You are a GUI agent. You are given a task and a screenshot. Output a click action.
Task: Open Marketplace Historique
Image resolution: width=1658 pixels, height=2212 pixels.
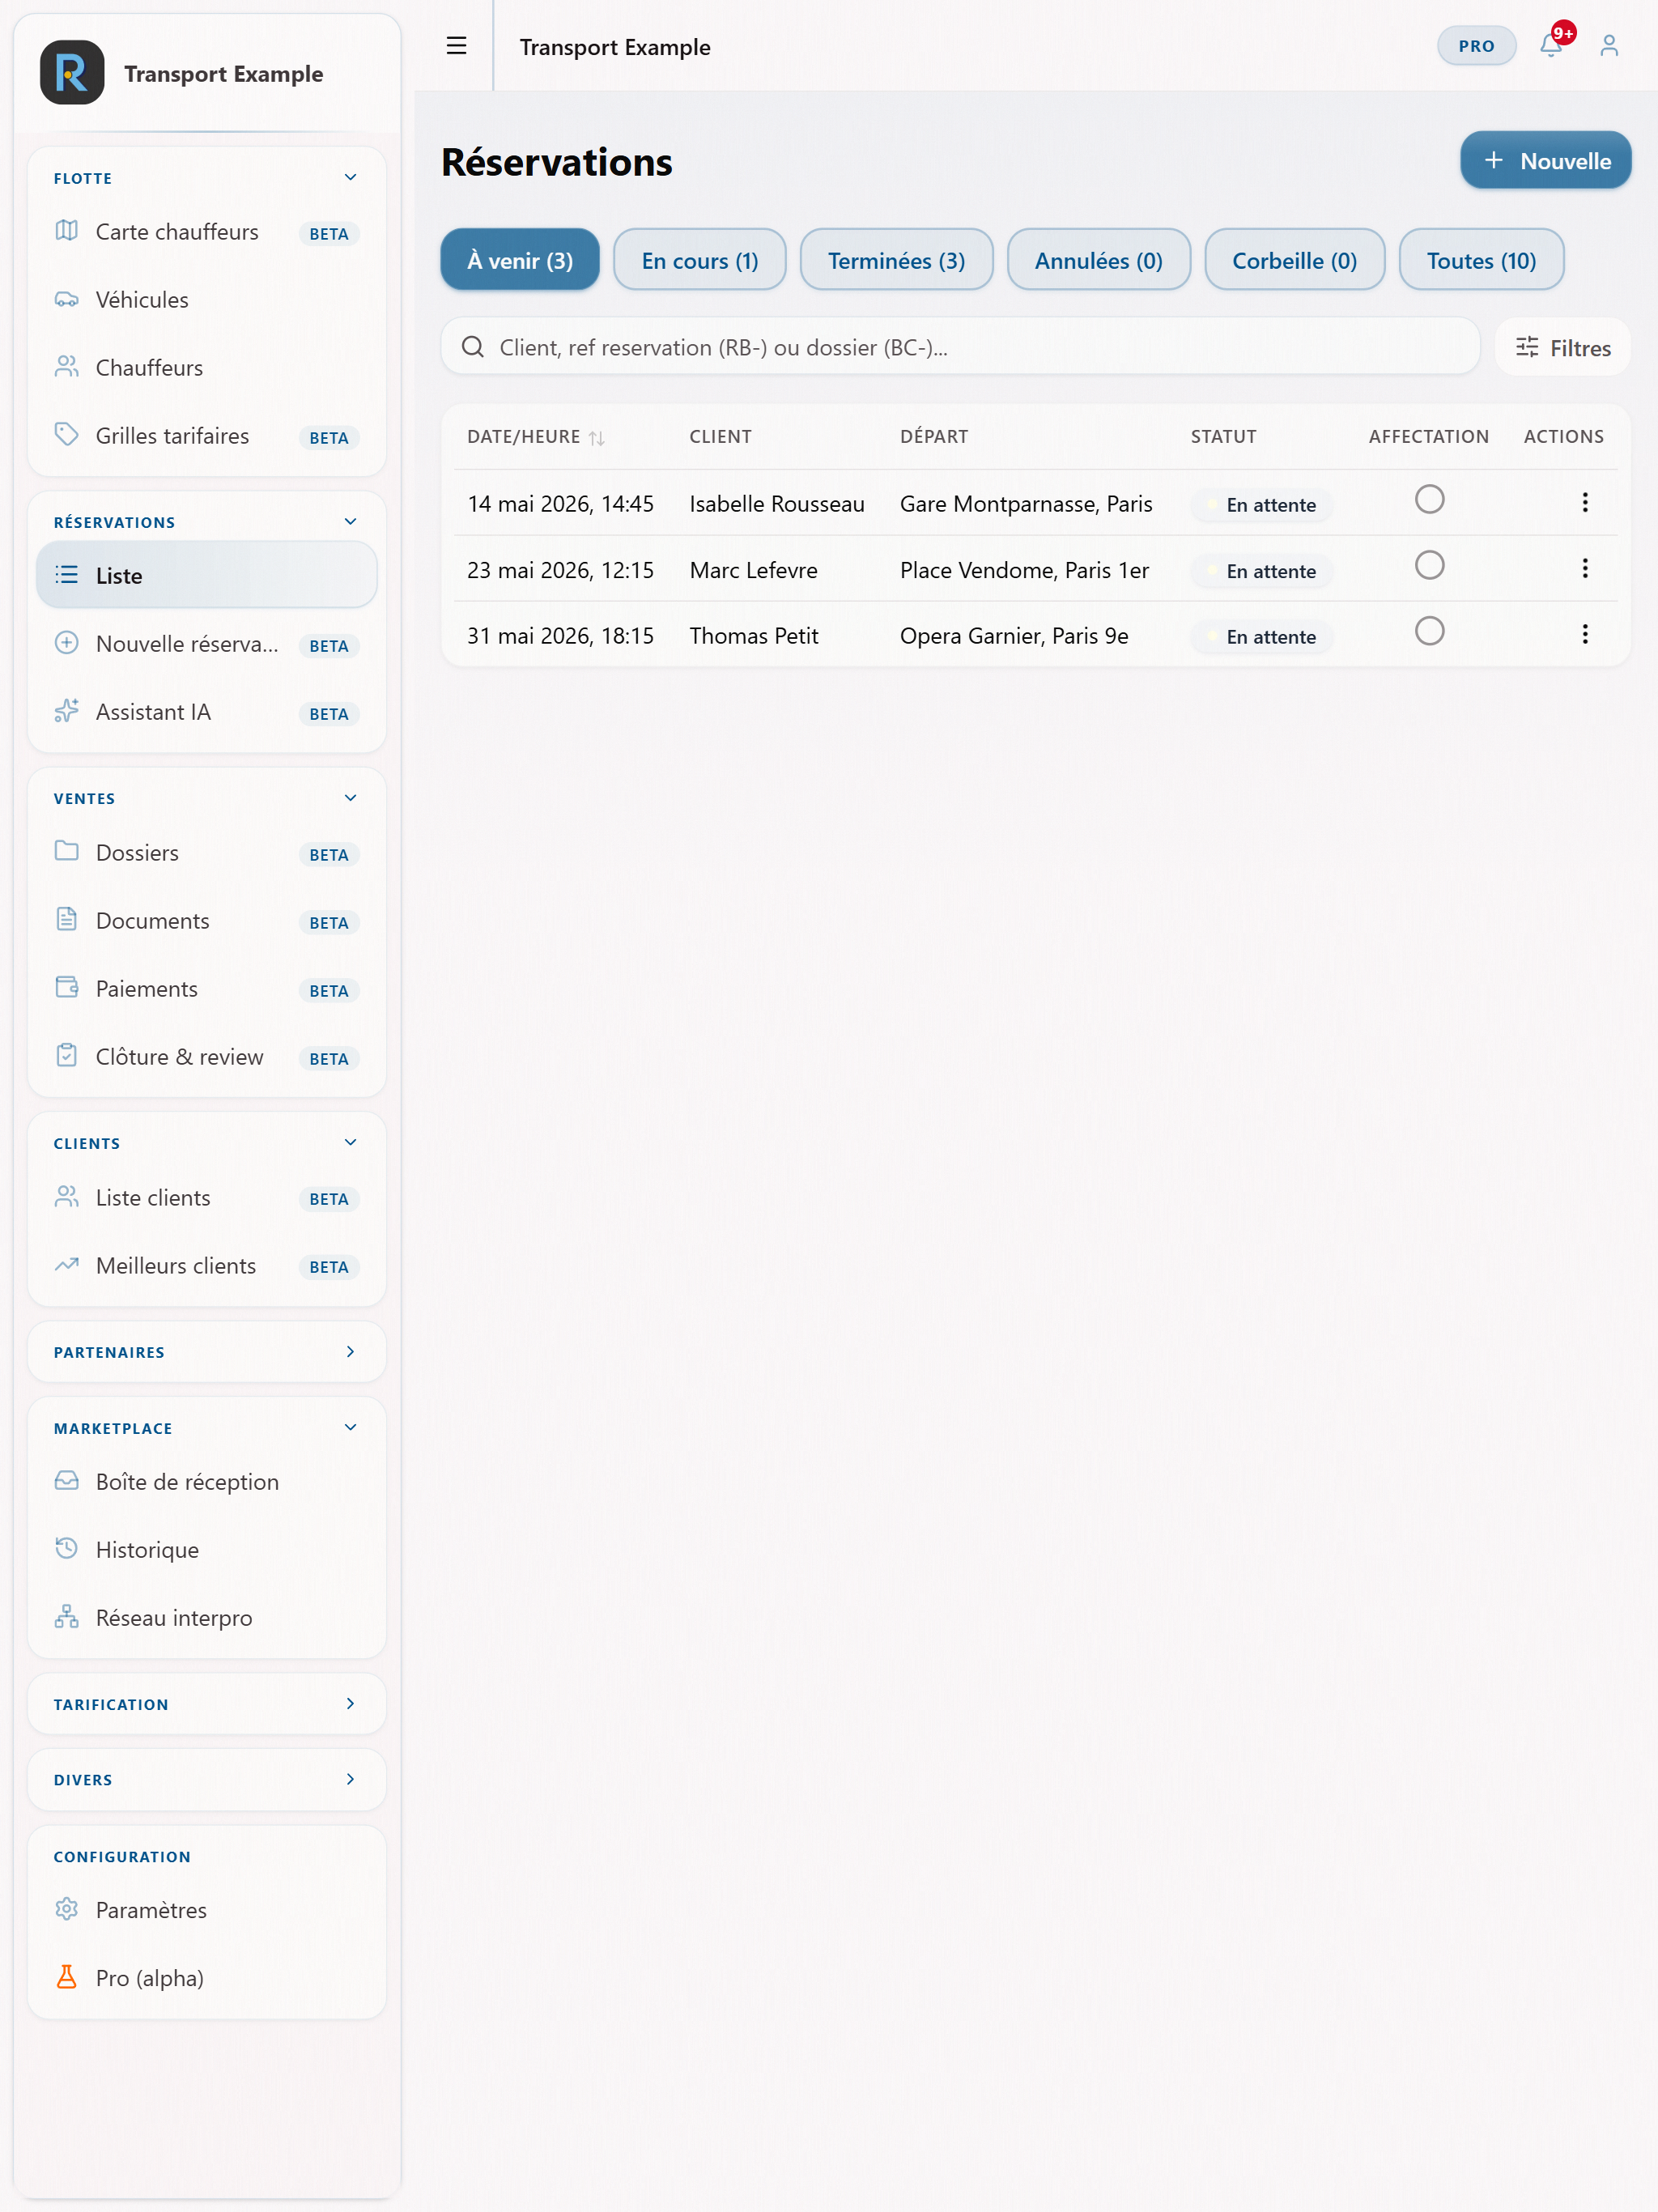(x=207, y=1549)
